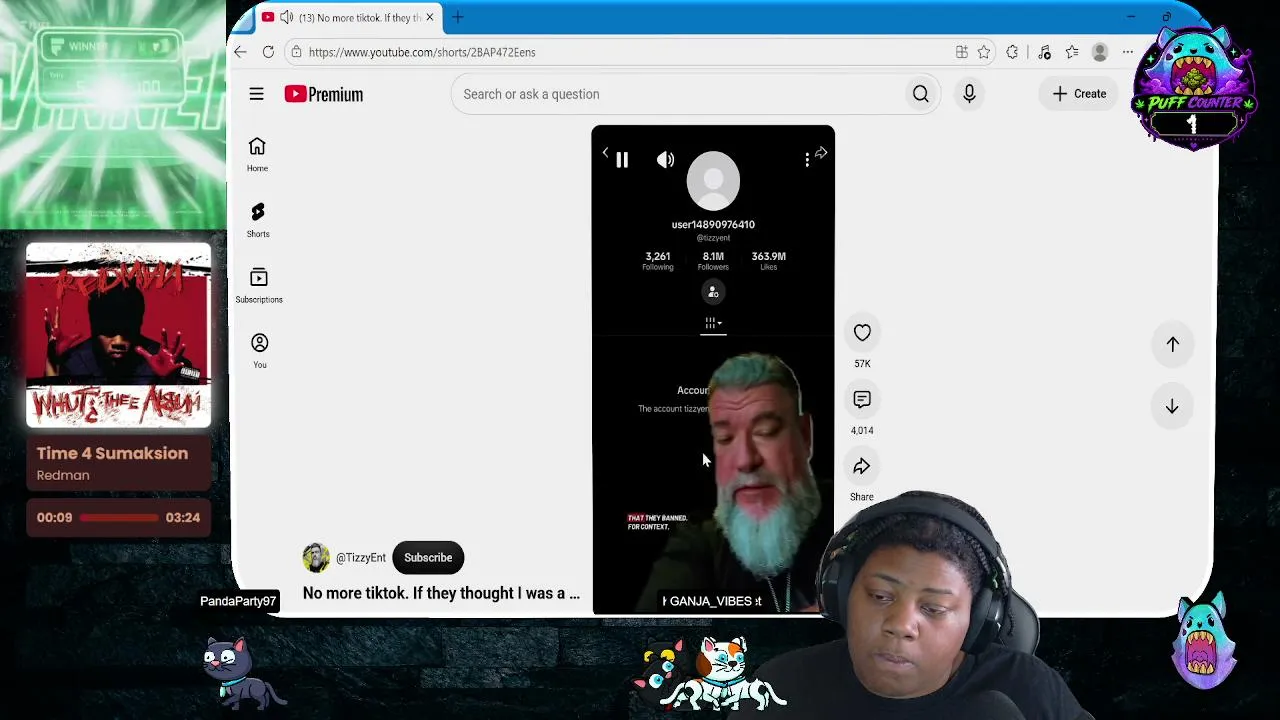This screenshot has width=1280, height=720.
Task: Open Shorts in the YouTube sidebar
Action: pos(258,220)
